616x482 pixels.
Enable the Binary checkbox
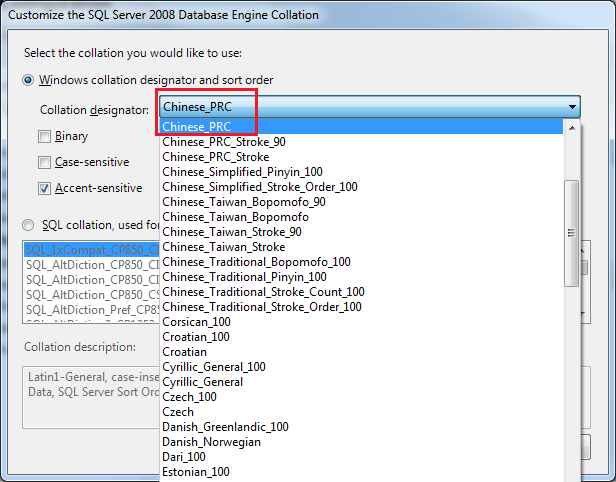44,137
